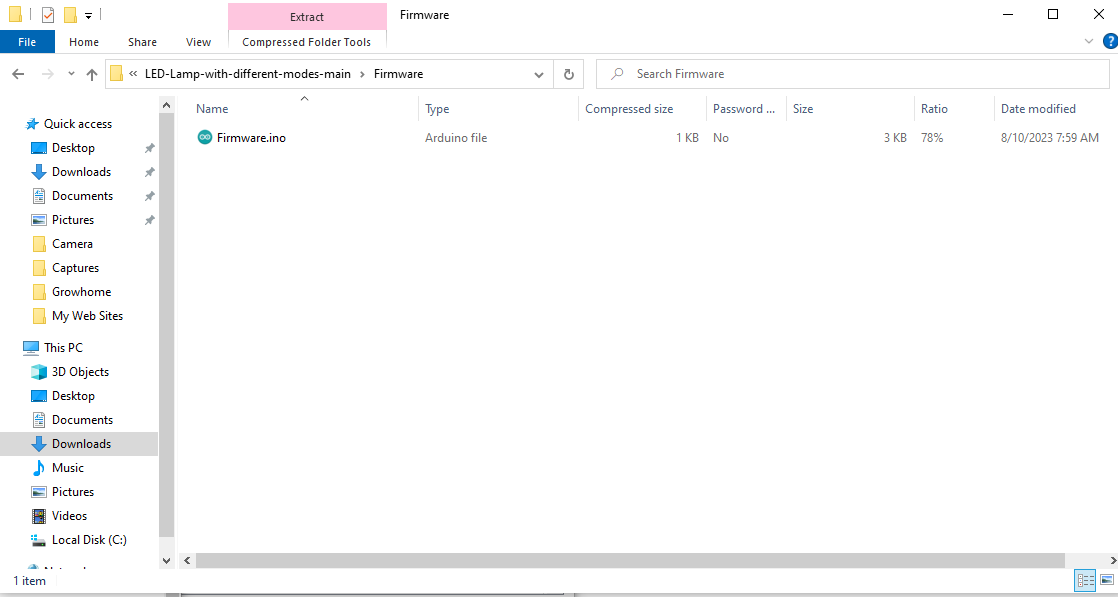This screenshot has width=1118, height=597.
Task: Open Desktop under This PC
Action: (x=73, y=396)
